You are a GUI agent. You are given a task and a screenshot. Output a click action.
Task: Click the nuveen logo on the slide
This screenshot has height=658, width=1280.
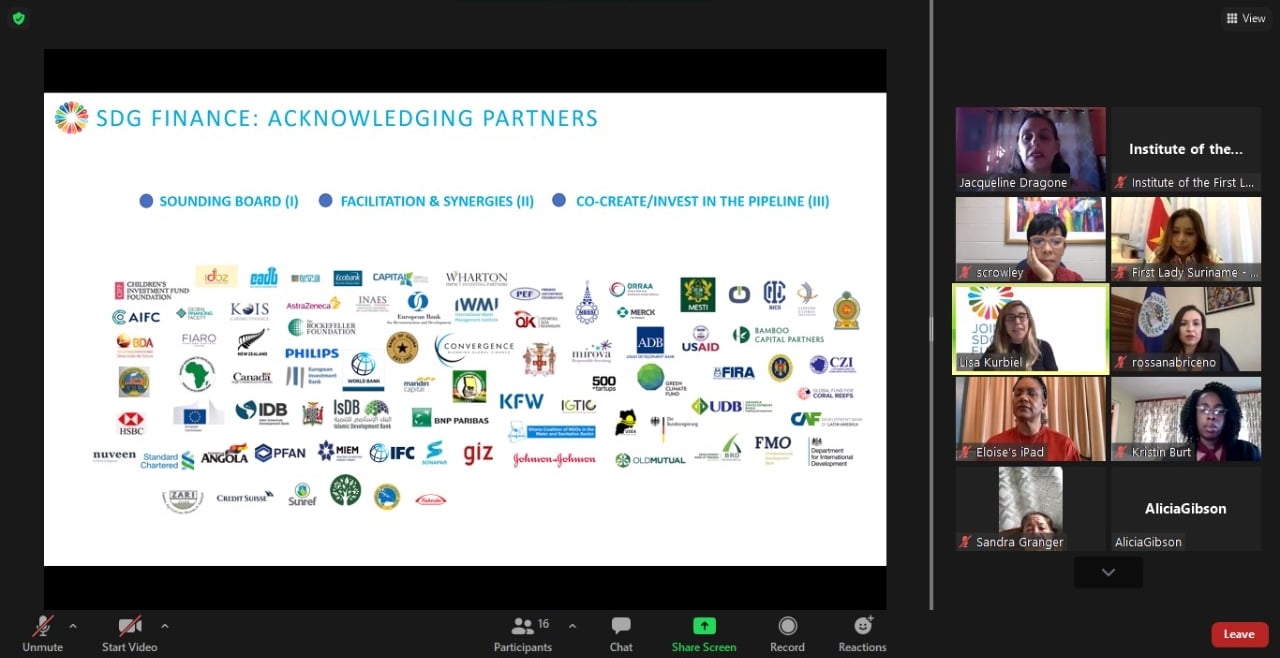[114, 456]
